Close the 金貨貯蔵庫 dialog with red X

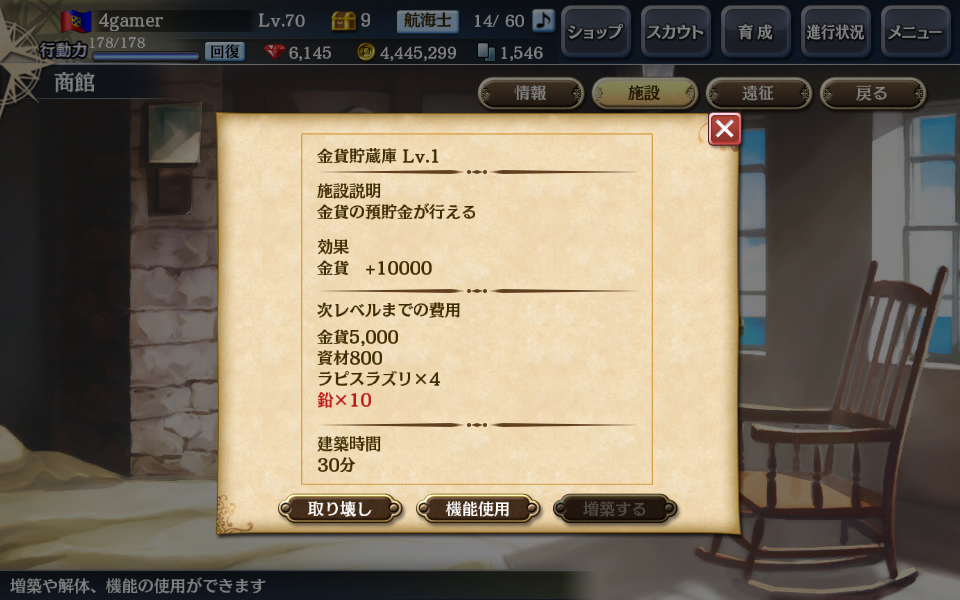tap(724, 129)
